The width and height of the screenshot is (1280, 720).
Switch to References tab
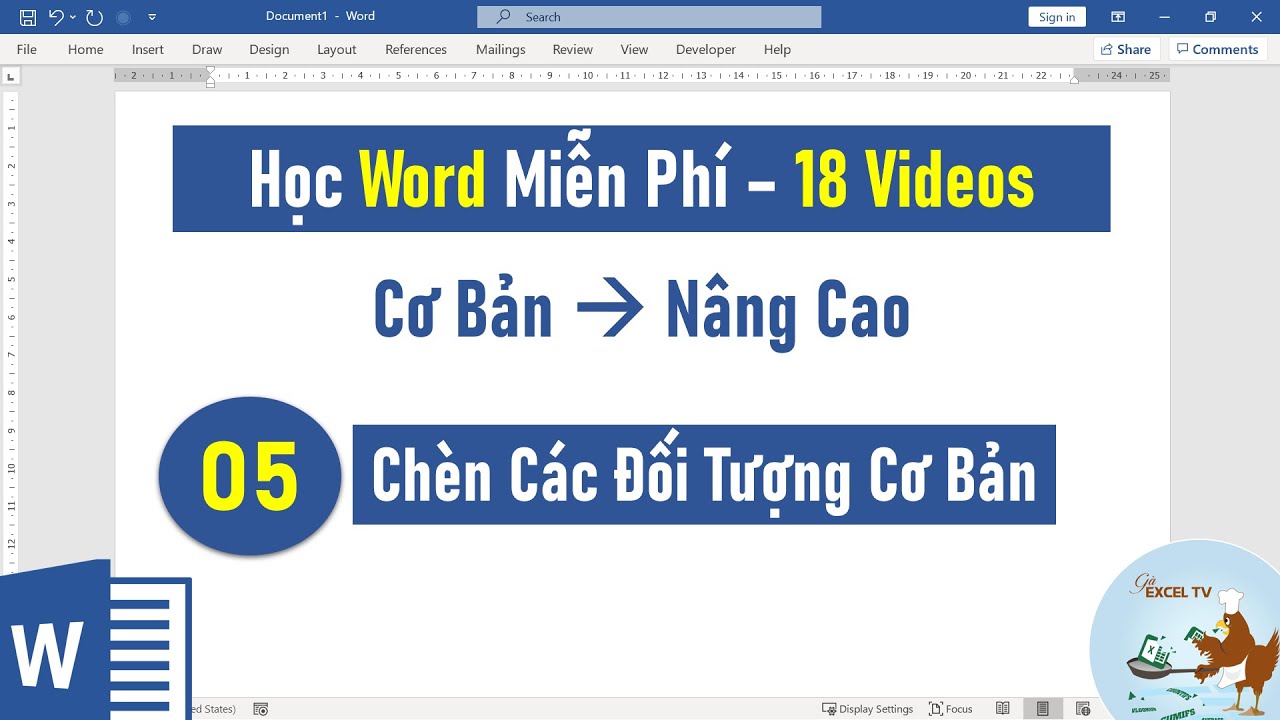coord(416,49)
